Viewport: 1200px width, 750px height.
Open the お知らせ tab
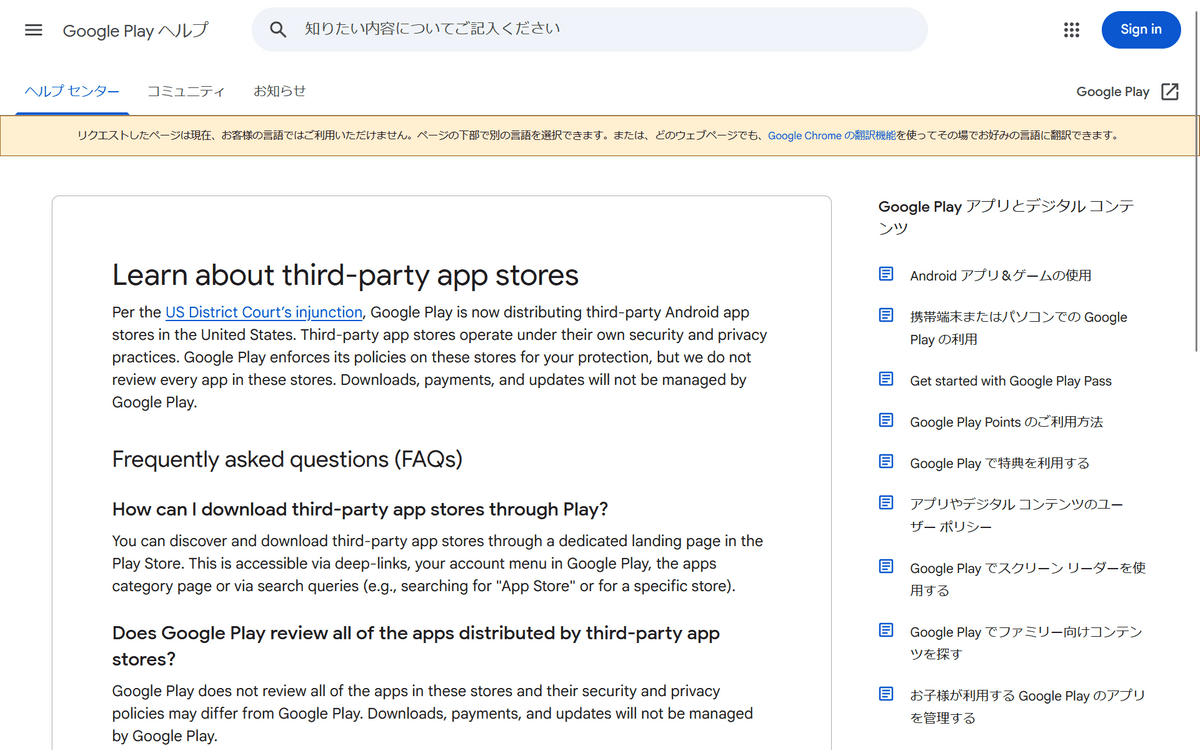click(279, 91)
